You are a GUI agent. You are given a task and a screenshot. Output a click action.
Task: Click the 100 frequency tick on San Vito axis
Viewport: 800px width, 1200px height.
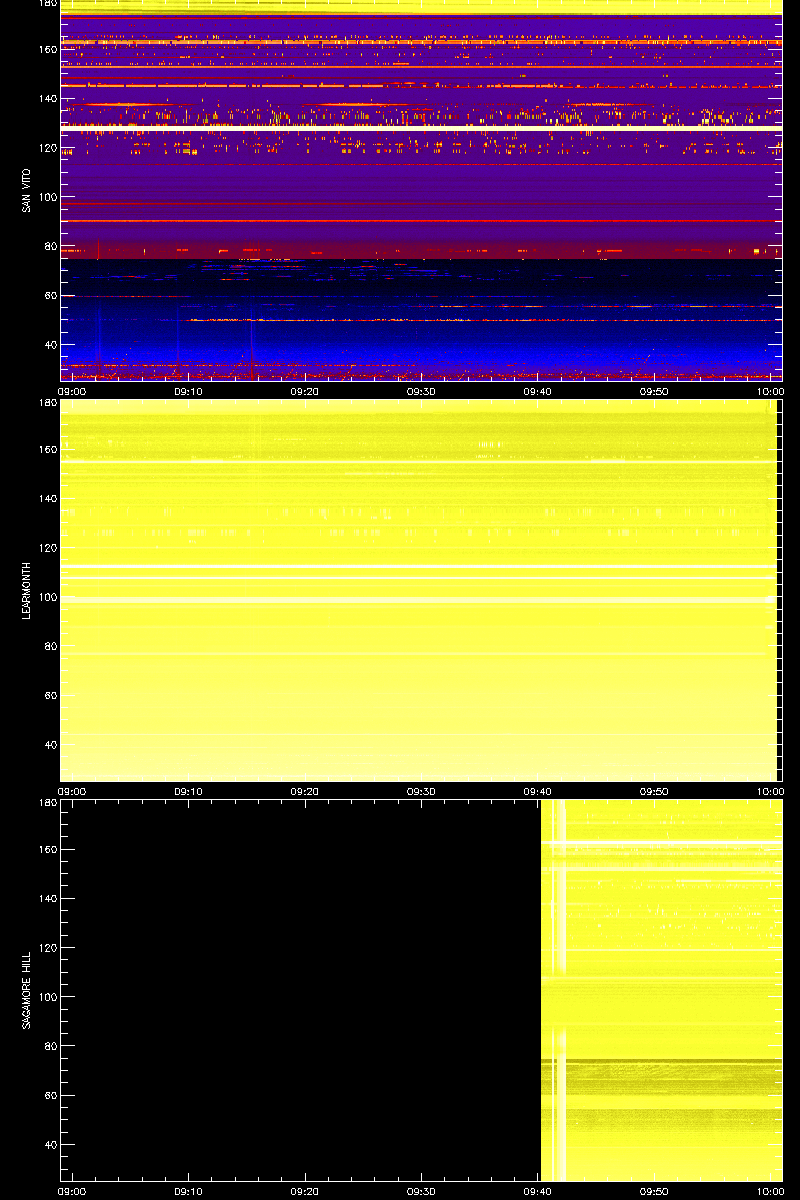47,197
